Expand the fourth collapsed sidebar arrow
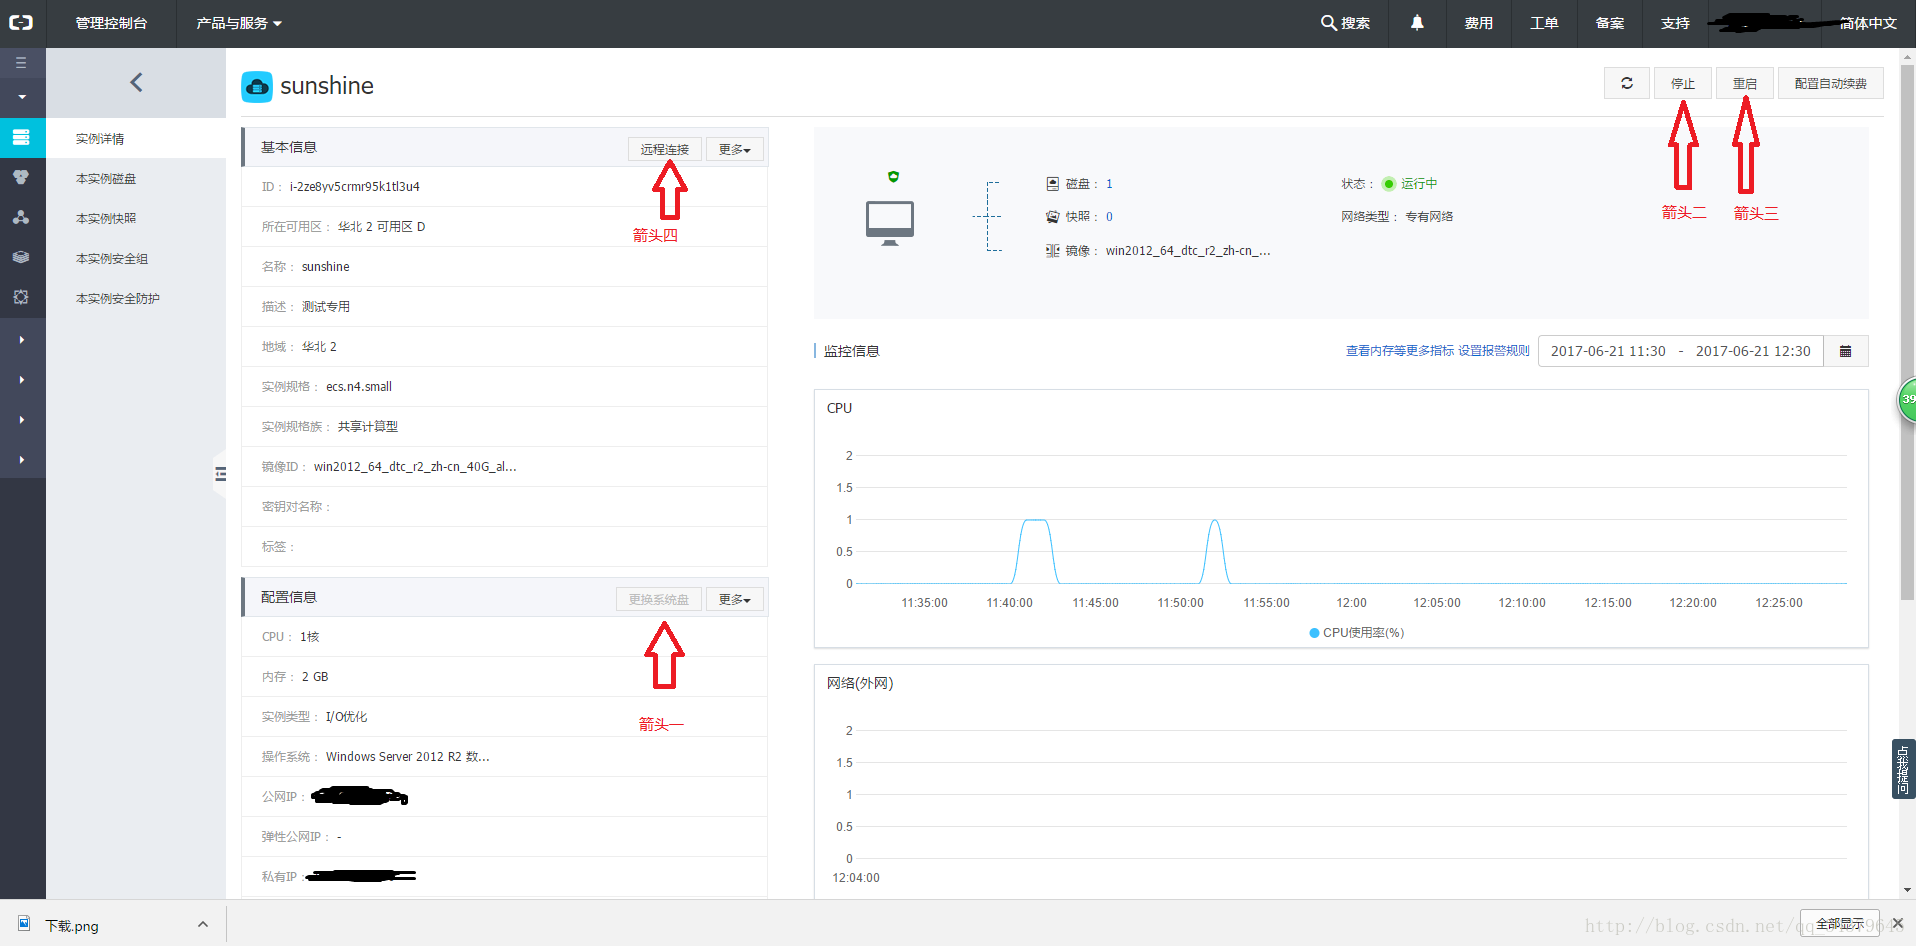 pos(22,460)
